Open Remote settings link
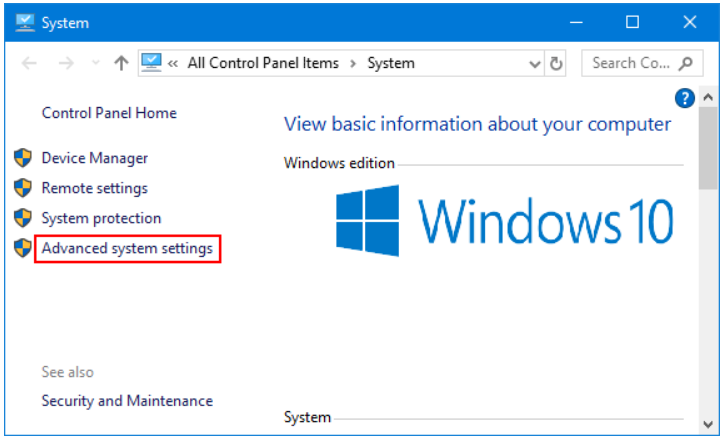Image resolution: width=723 pixels, height=442 pixels. point(95,188)
